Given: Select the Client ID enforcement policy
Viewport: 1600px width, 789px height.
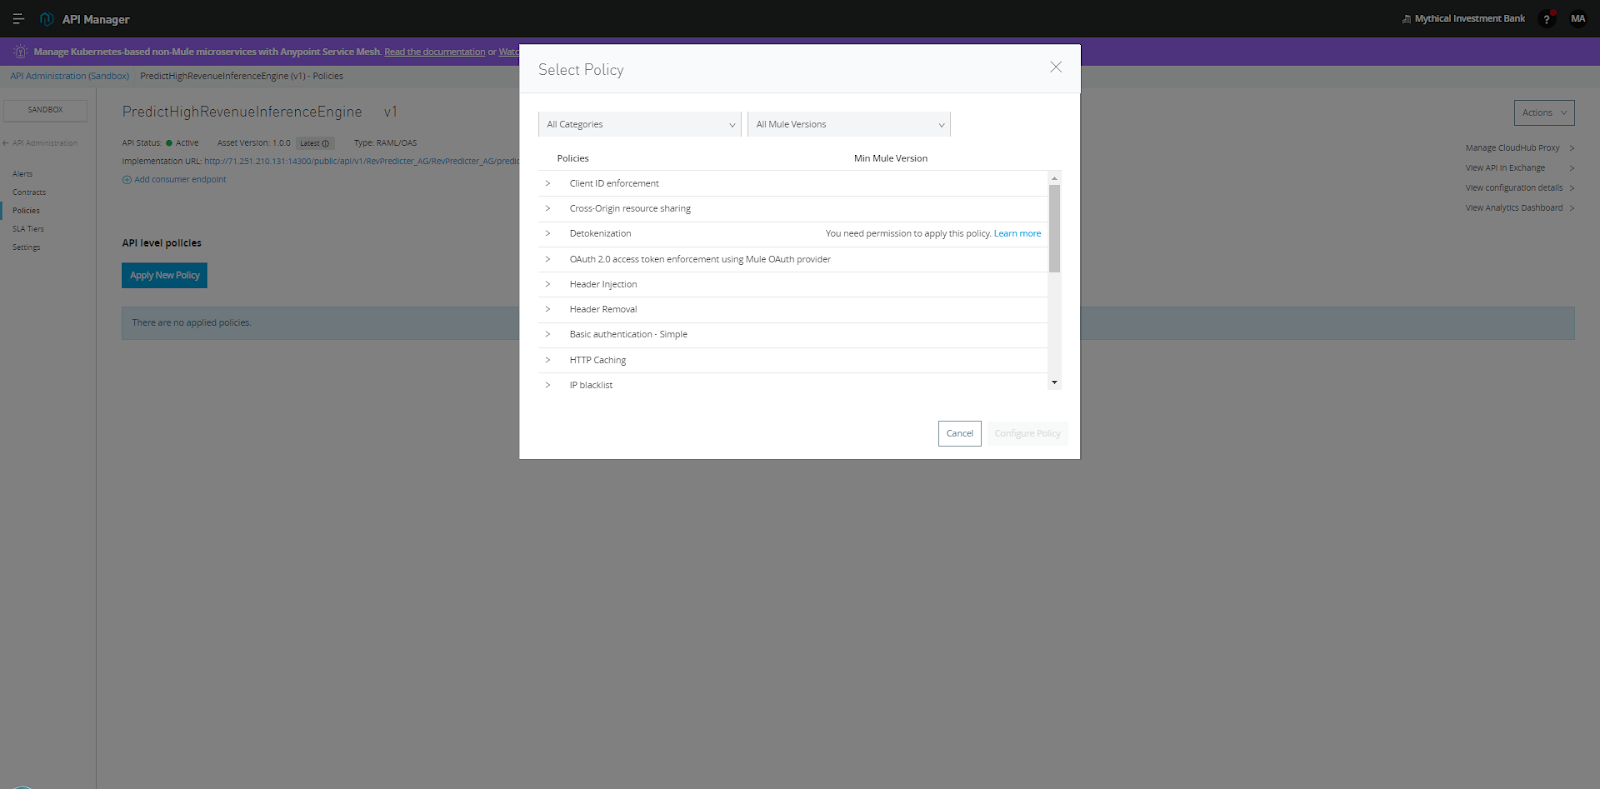Looking at the screenshot, I should (x=614, y=183).
